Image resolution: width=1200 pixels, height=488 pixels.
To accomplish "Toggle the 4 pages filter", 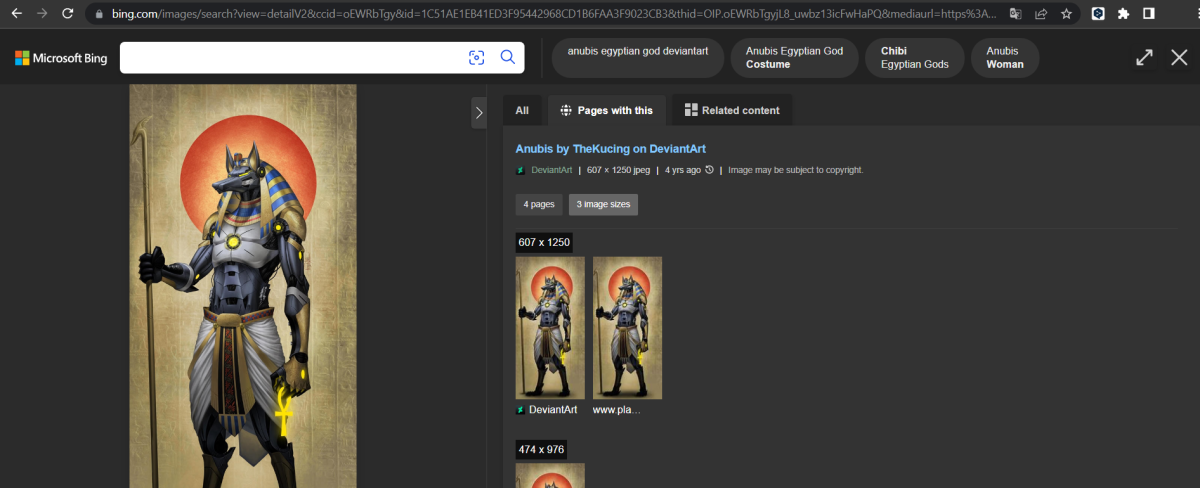I will [538, 204].
